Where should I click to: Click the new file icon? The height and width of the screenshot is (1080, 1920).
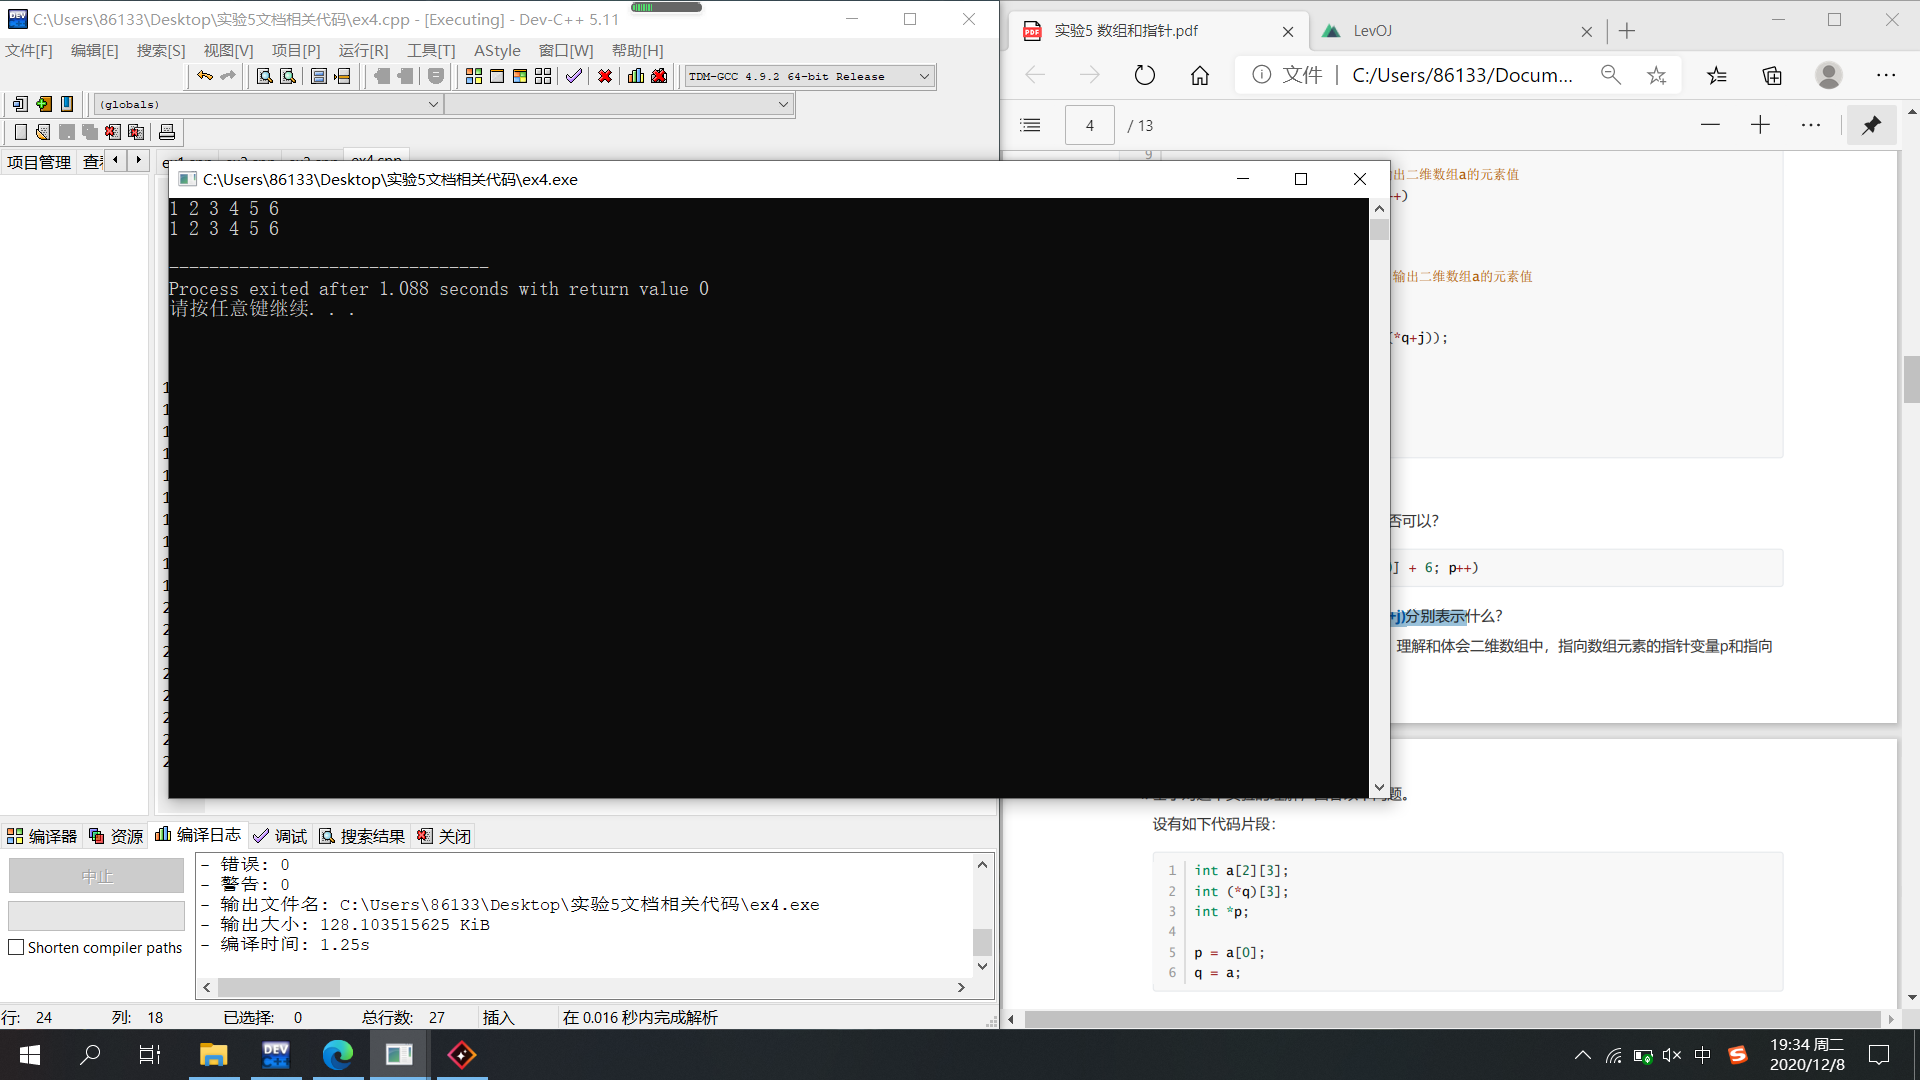(x=21, y=132)
